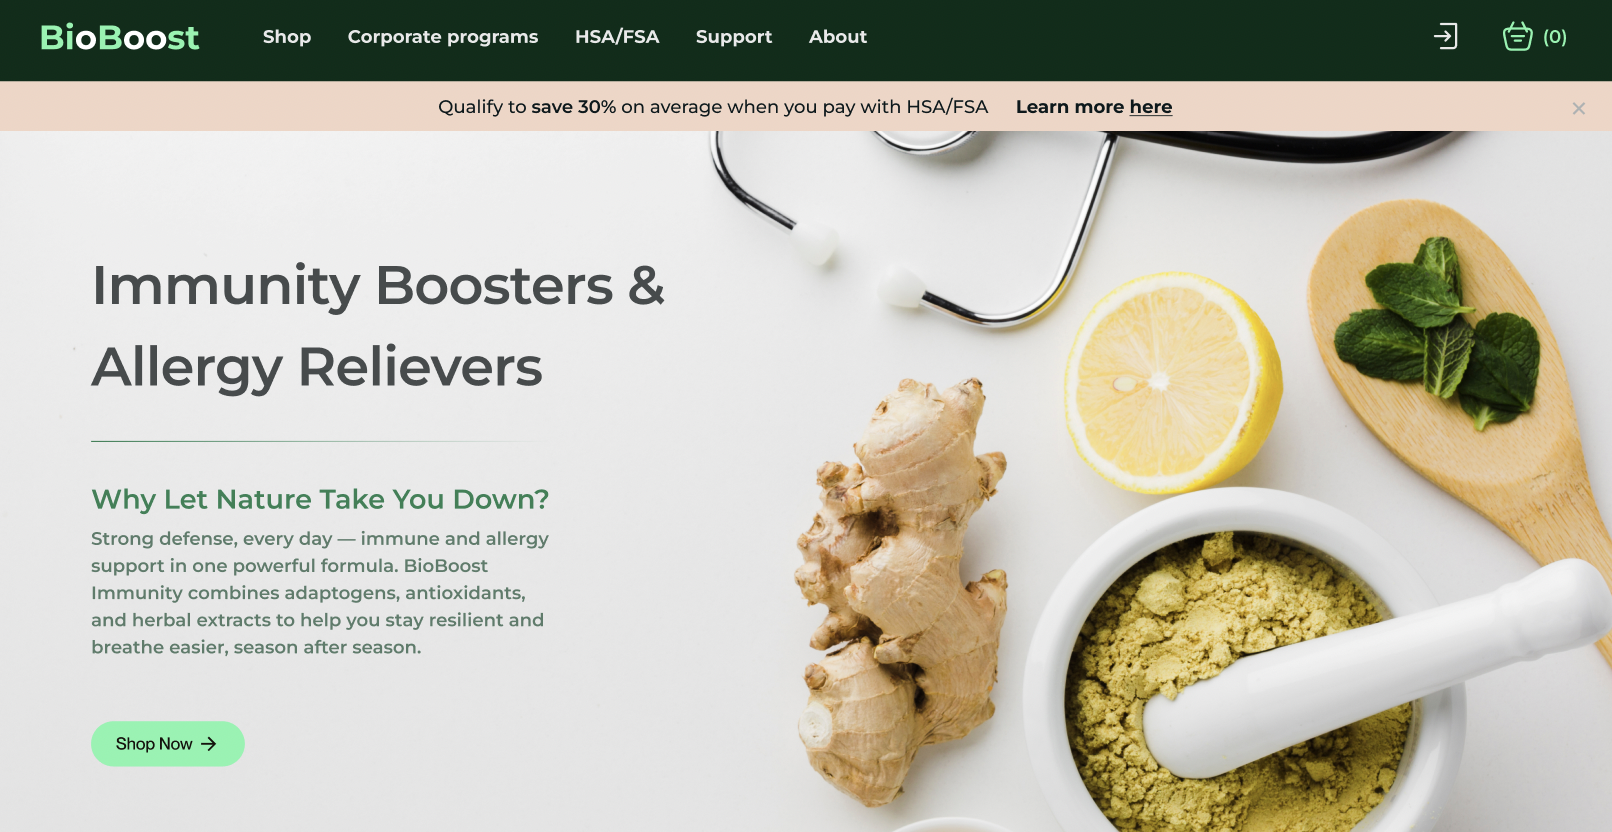1612x832 pixels.
Task: Dismiss the HSA/FSA savings banner
Action: [1578, 108]
